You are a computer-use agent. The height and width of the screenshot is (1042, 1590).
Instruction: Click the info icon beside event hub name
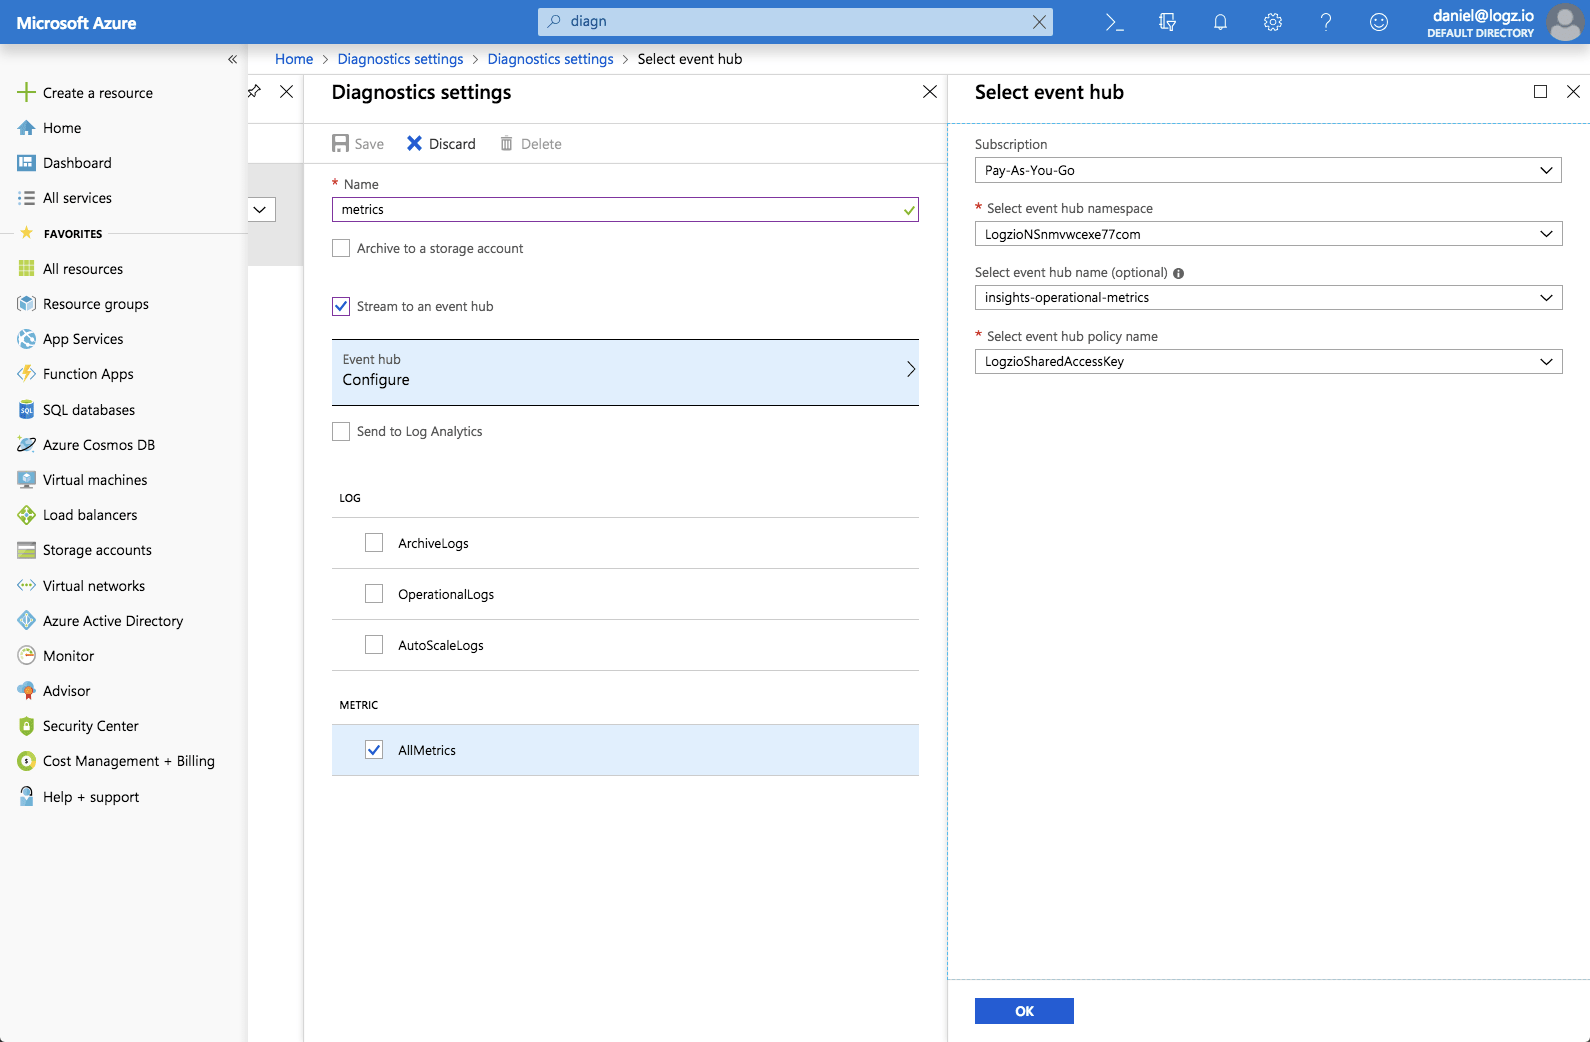pos(1178,273)
